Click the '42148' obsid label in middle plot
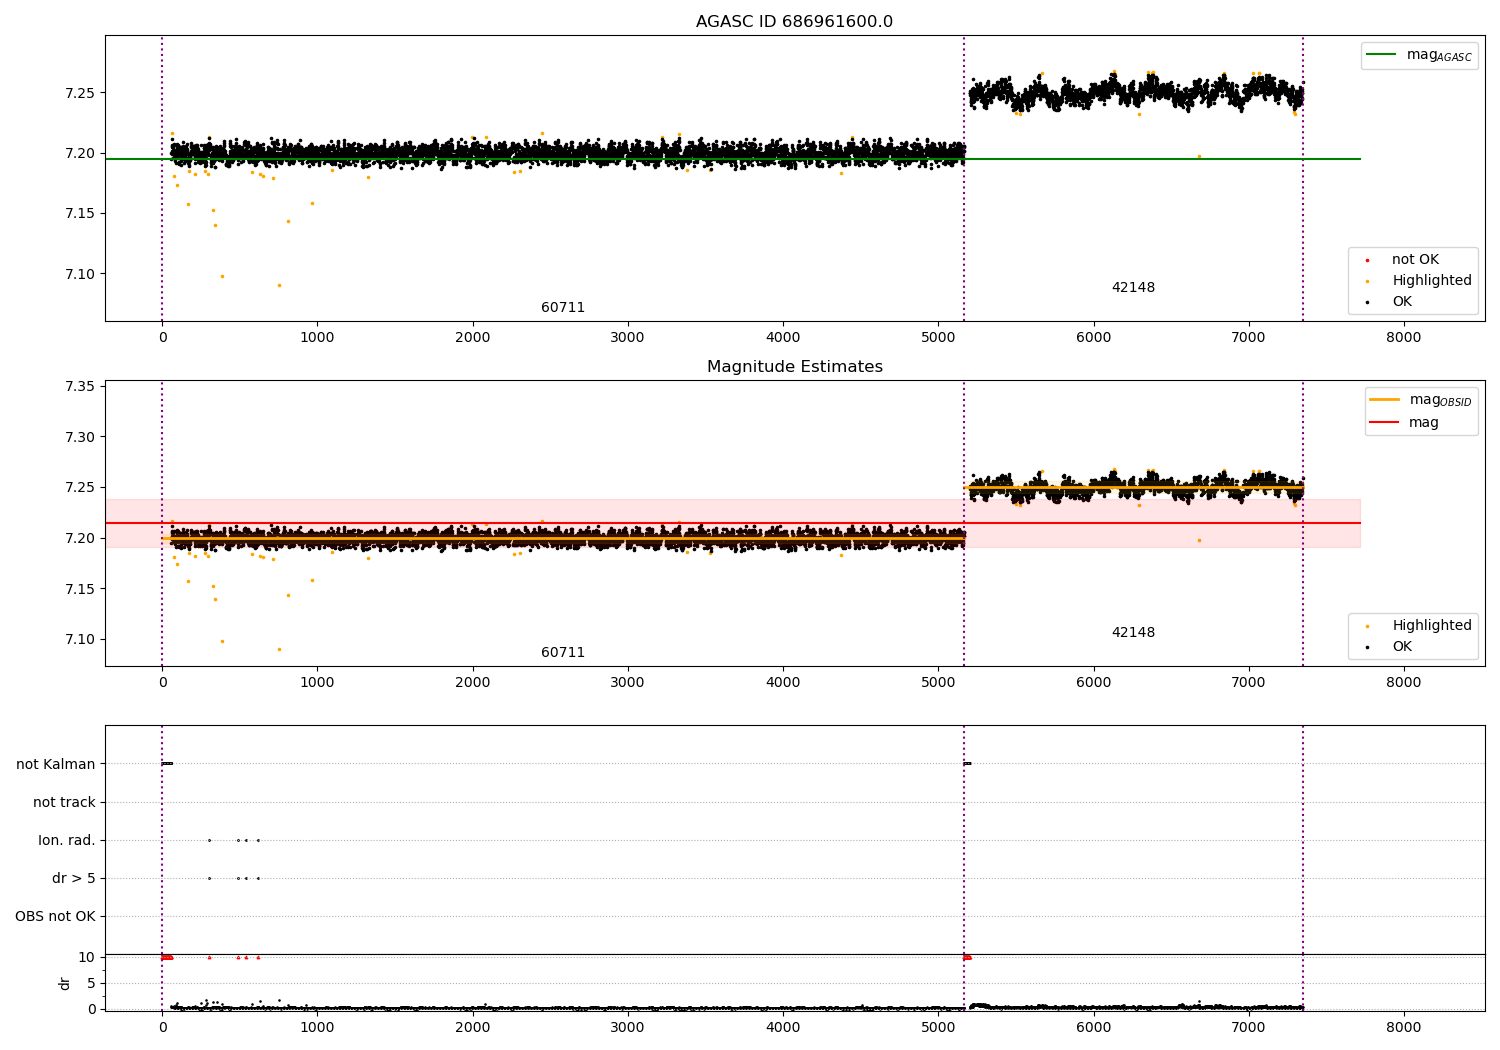The height and width of the screenshot is (1050, 1500). click(1133, 633)
